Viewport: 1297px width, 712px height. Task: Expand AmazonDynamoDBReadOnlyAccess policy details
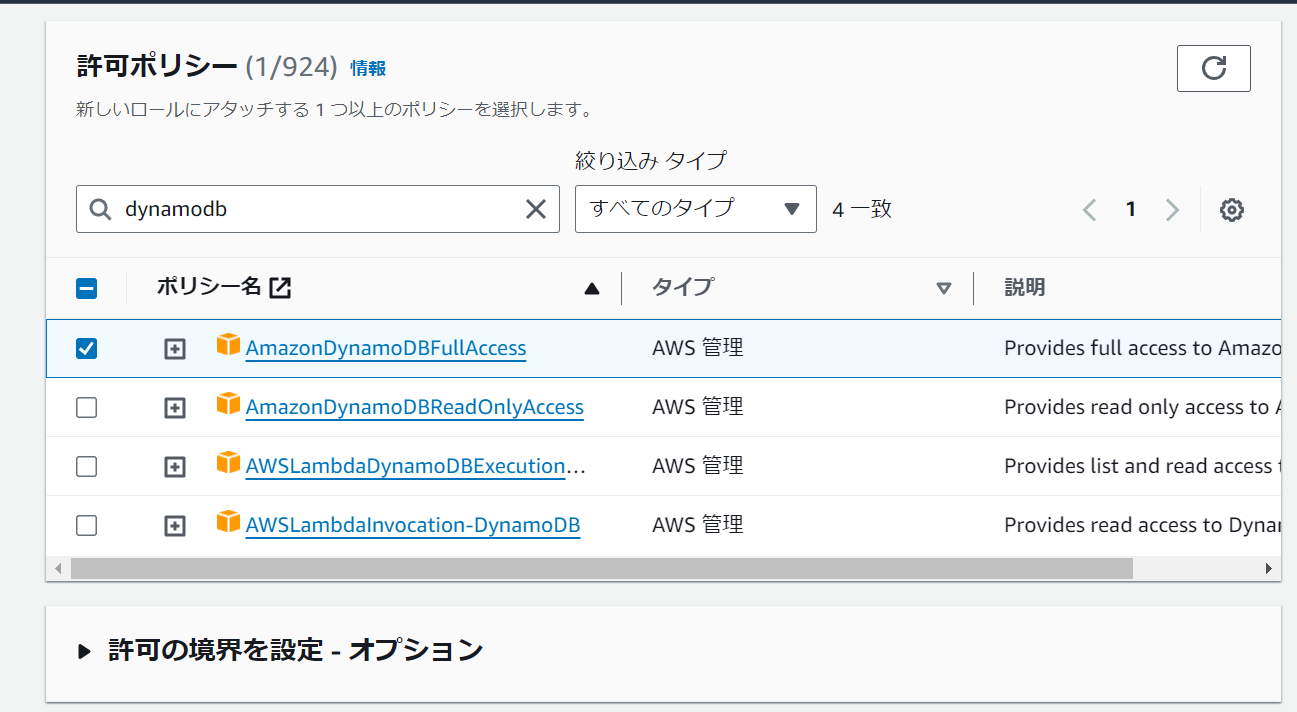point(175,408)
